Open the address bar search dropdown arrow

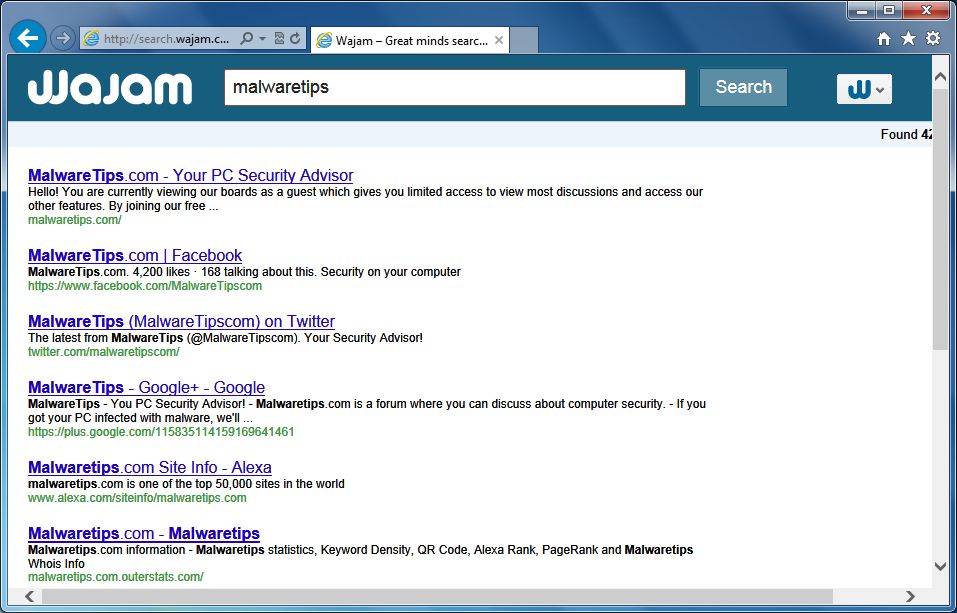260,37
